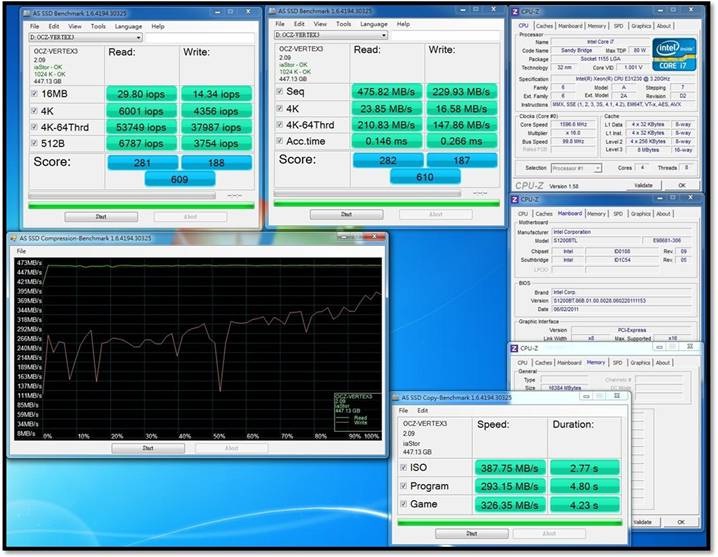Click the 387.75 MB/s ISO speed value
Image resolution: width=718 pixels, height=557 pixels.
tap(510, 468)
